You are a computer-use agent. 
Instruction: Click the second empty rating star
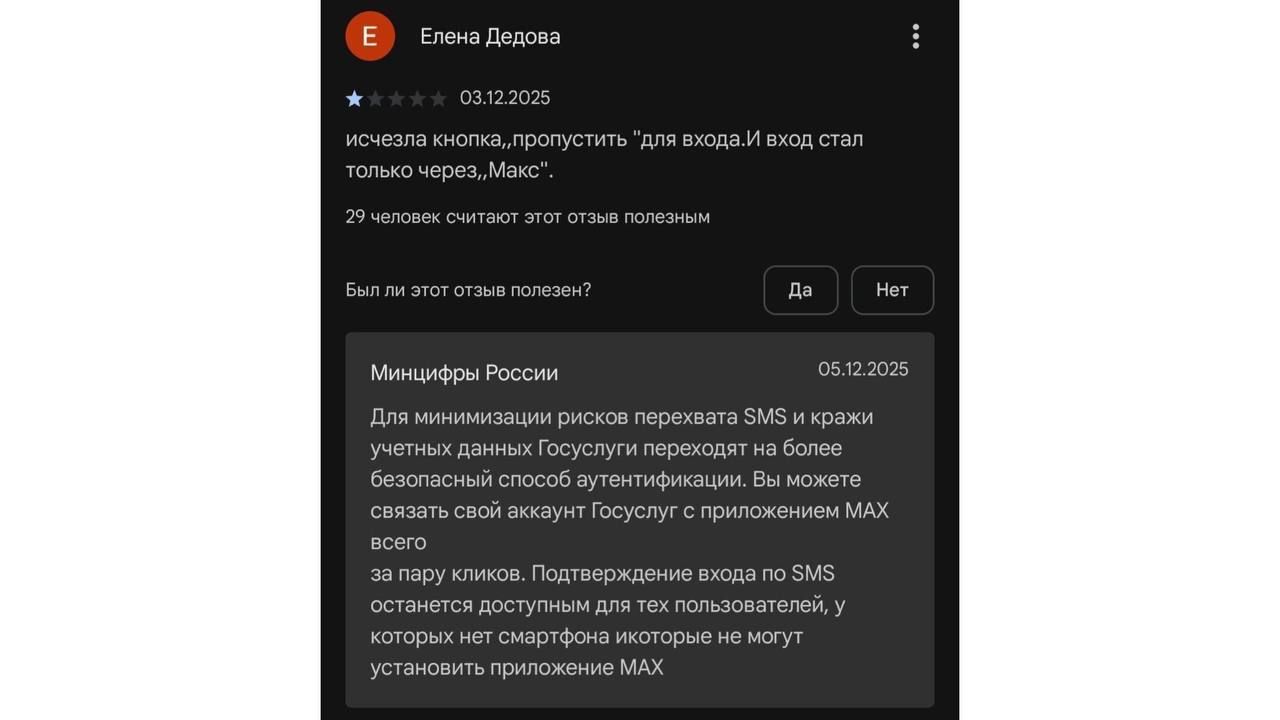tap(375, 98)
